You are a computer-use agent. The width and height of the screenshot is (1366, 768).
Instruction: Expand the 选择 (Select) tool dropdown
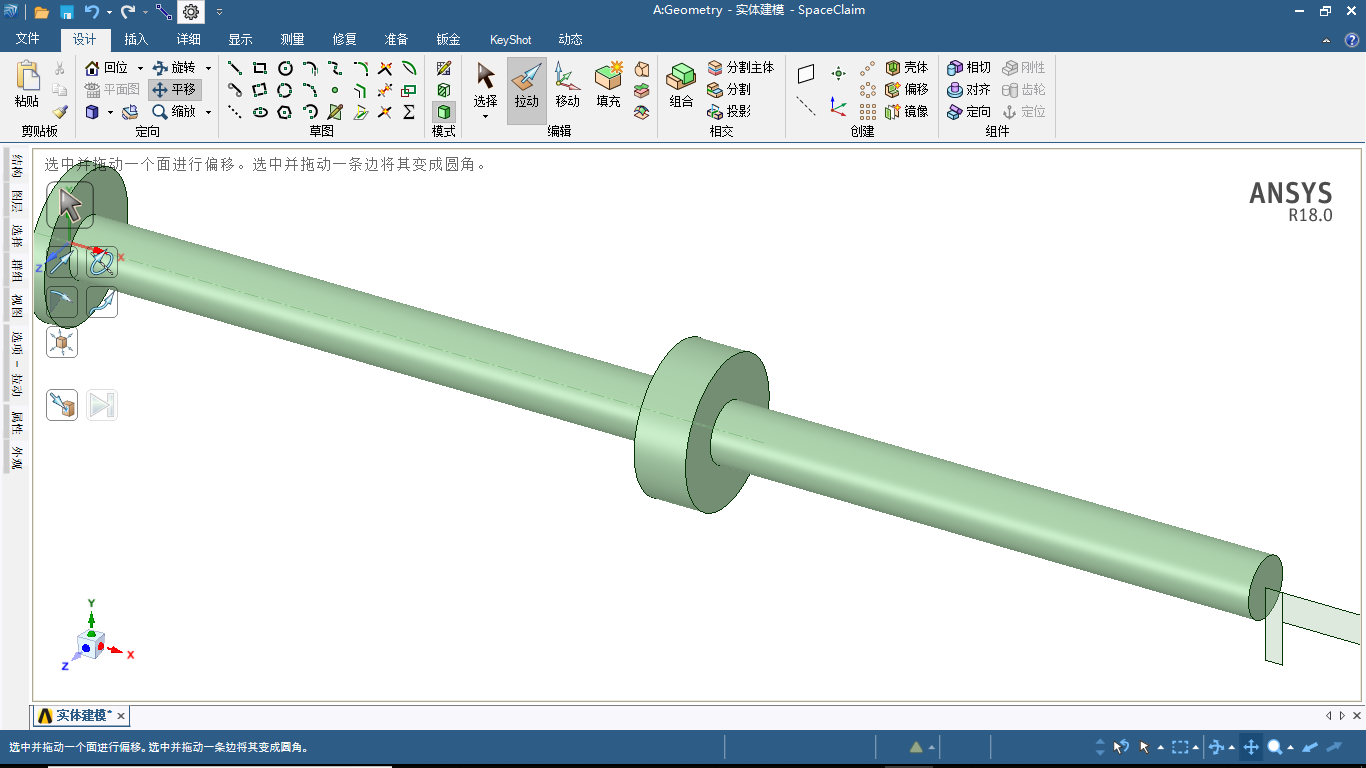click(x=485, y=116)
